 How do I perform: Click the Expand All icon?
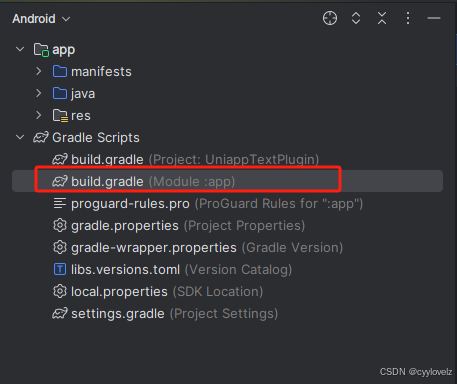[356, 18]
